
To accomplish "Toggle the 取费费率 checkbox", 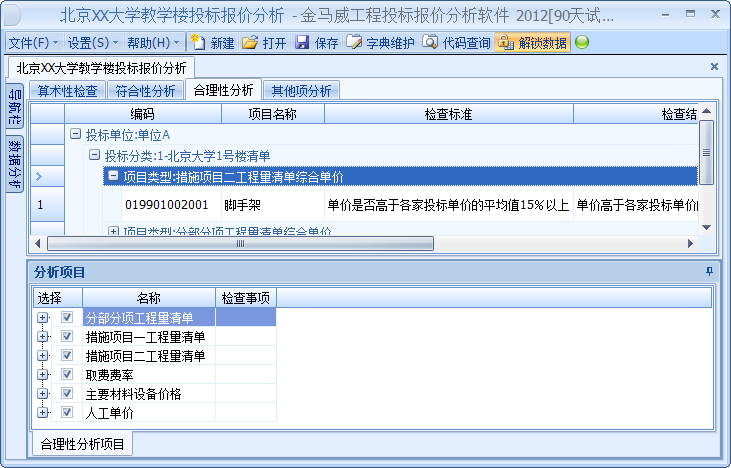I will tap(68, 375).
